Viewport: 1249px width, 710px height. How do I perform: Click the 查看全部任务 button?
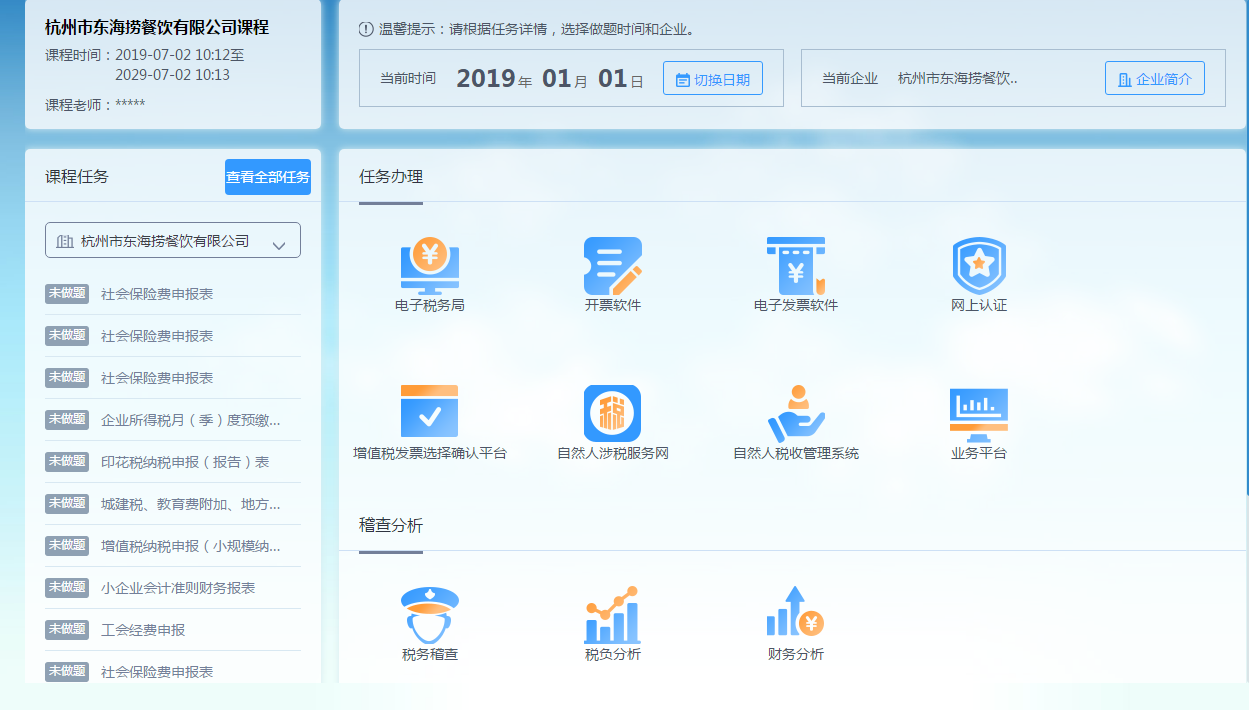(267, 176)
